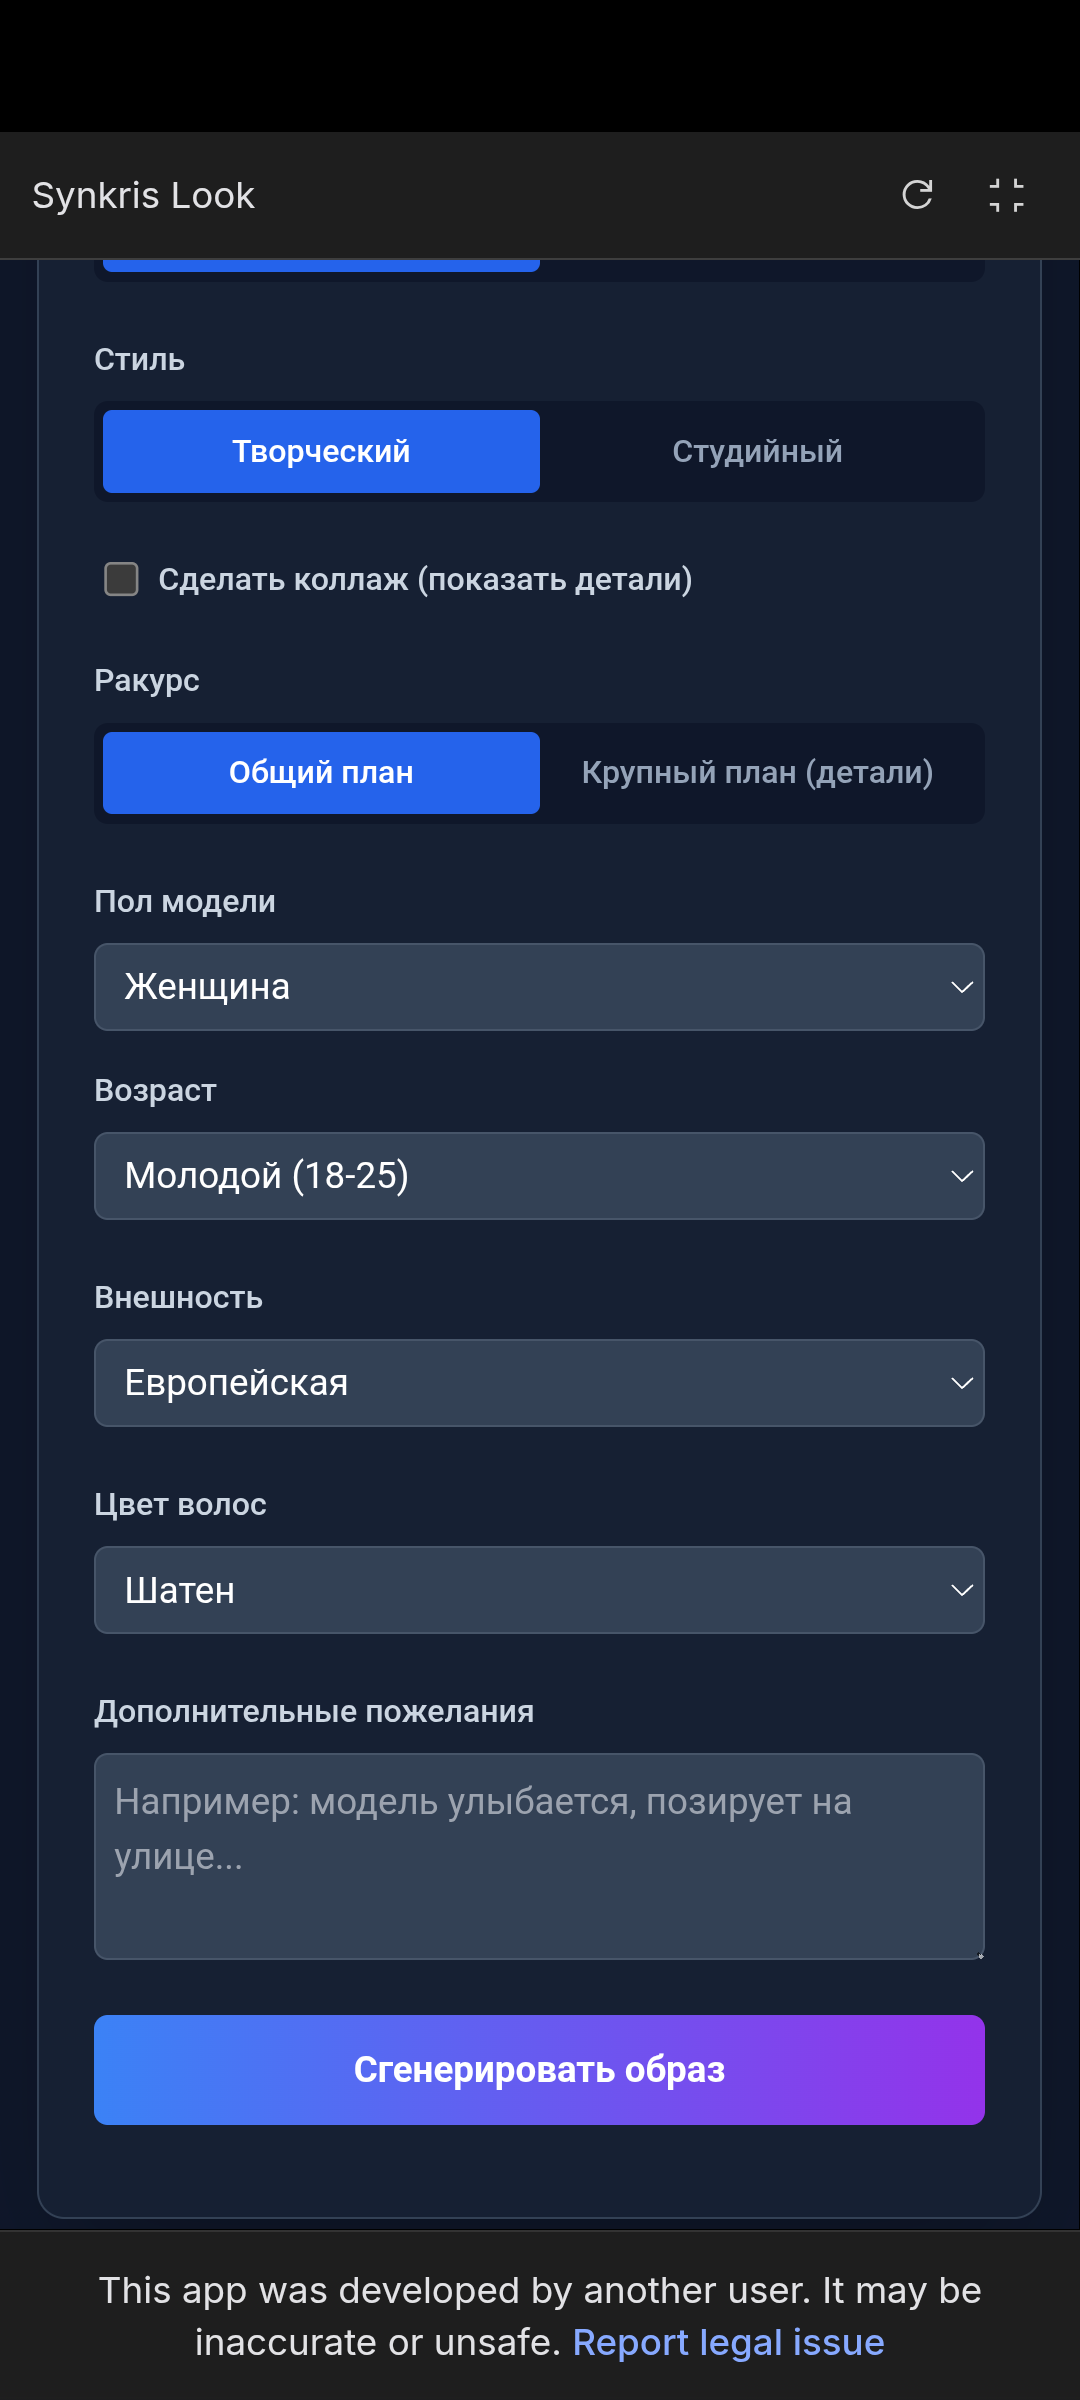Image resolution: width=1080 pixels, height=2400 pixels.
Task: Click the "Сделать коллаж" label text
Action: [x=426, y=579]
